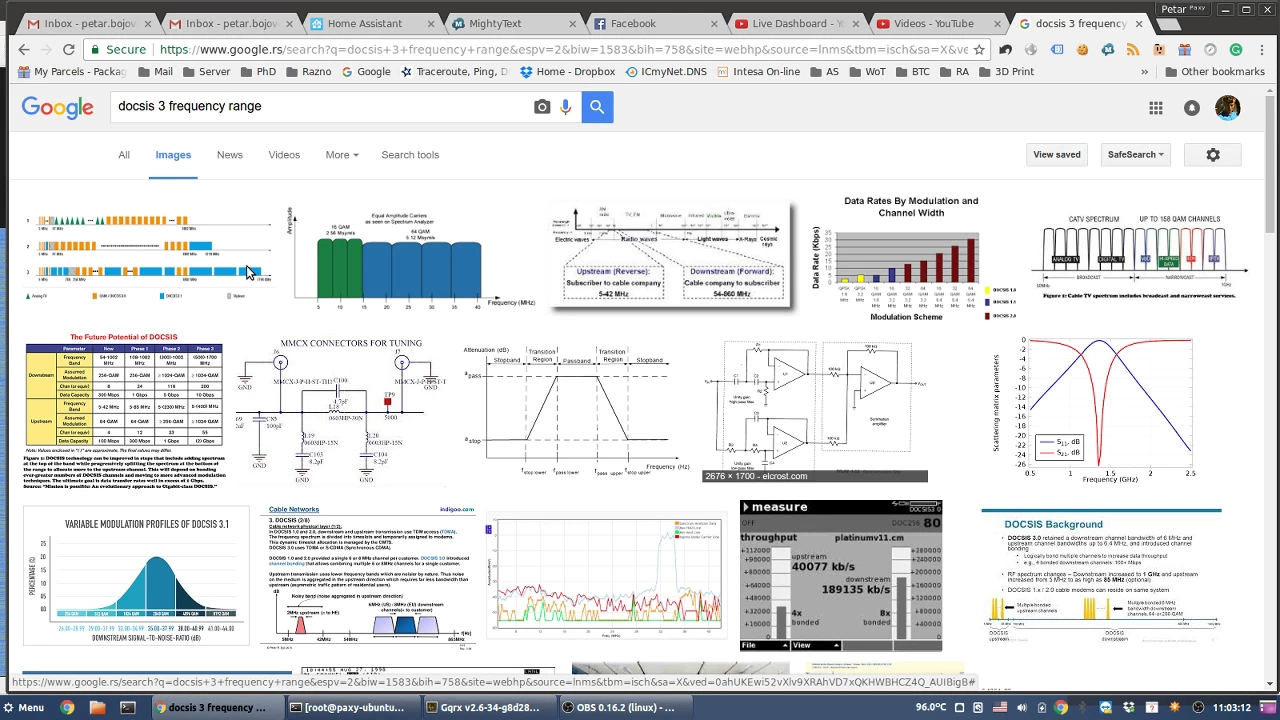Open the Grammarly extension icon
This screenshot has width=1280, height=720.
coord(1236,49)
